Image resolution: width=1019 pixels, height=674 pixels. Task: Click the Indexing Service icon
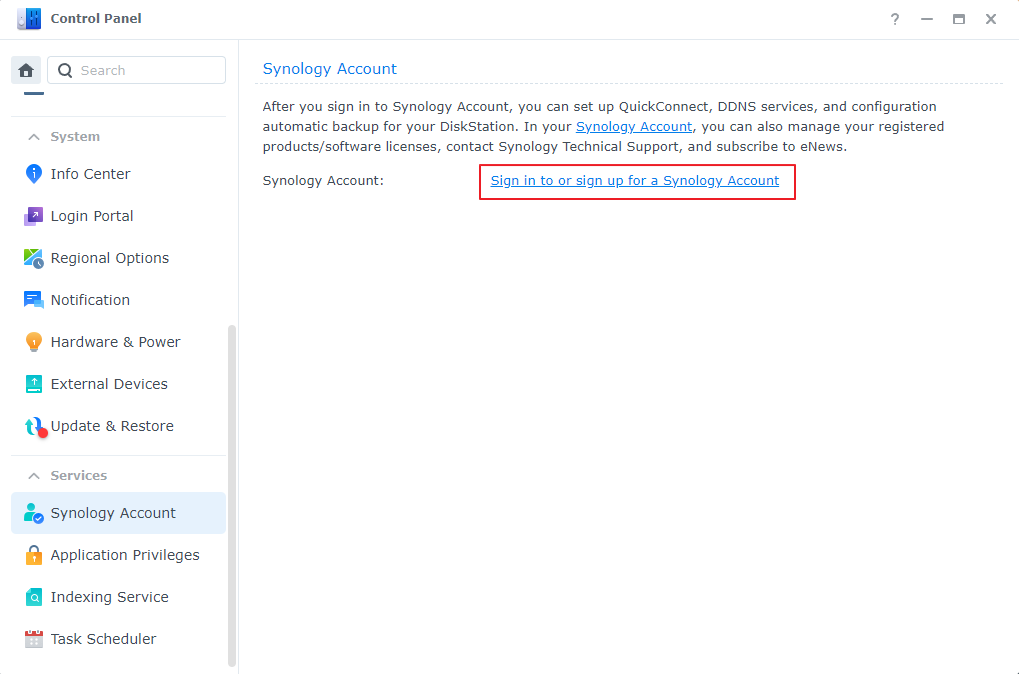tap(34, 597)
